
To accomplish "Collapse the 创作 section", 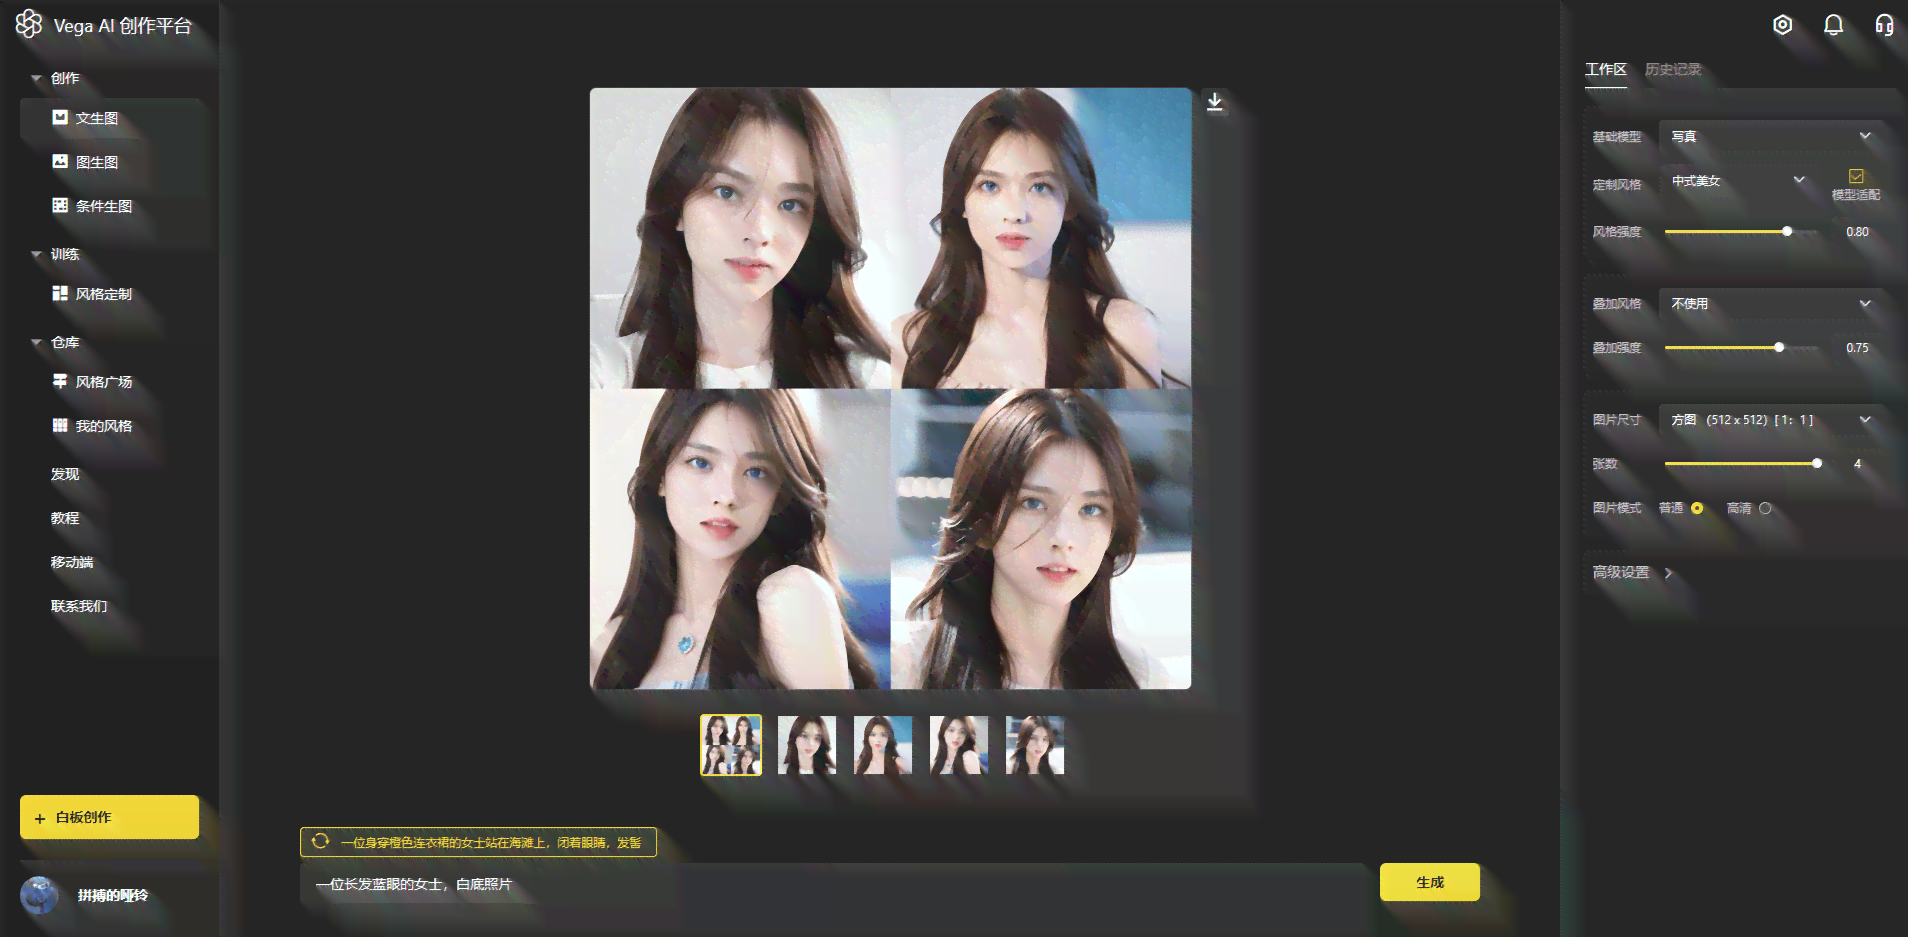I will [37, 78].
